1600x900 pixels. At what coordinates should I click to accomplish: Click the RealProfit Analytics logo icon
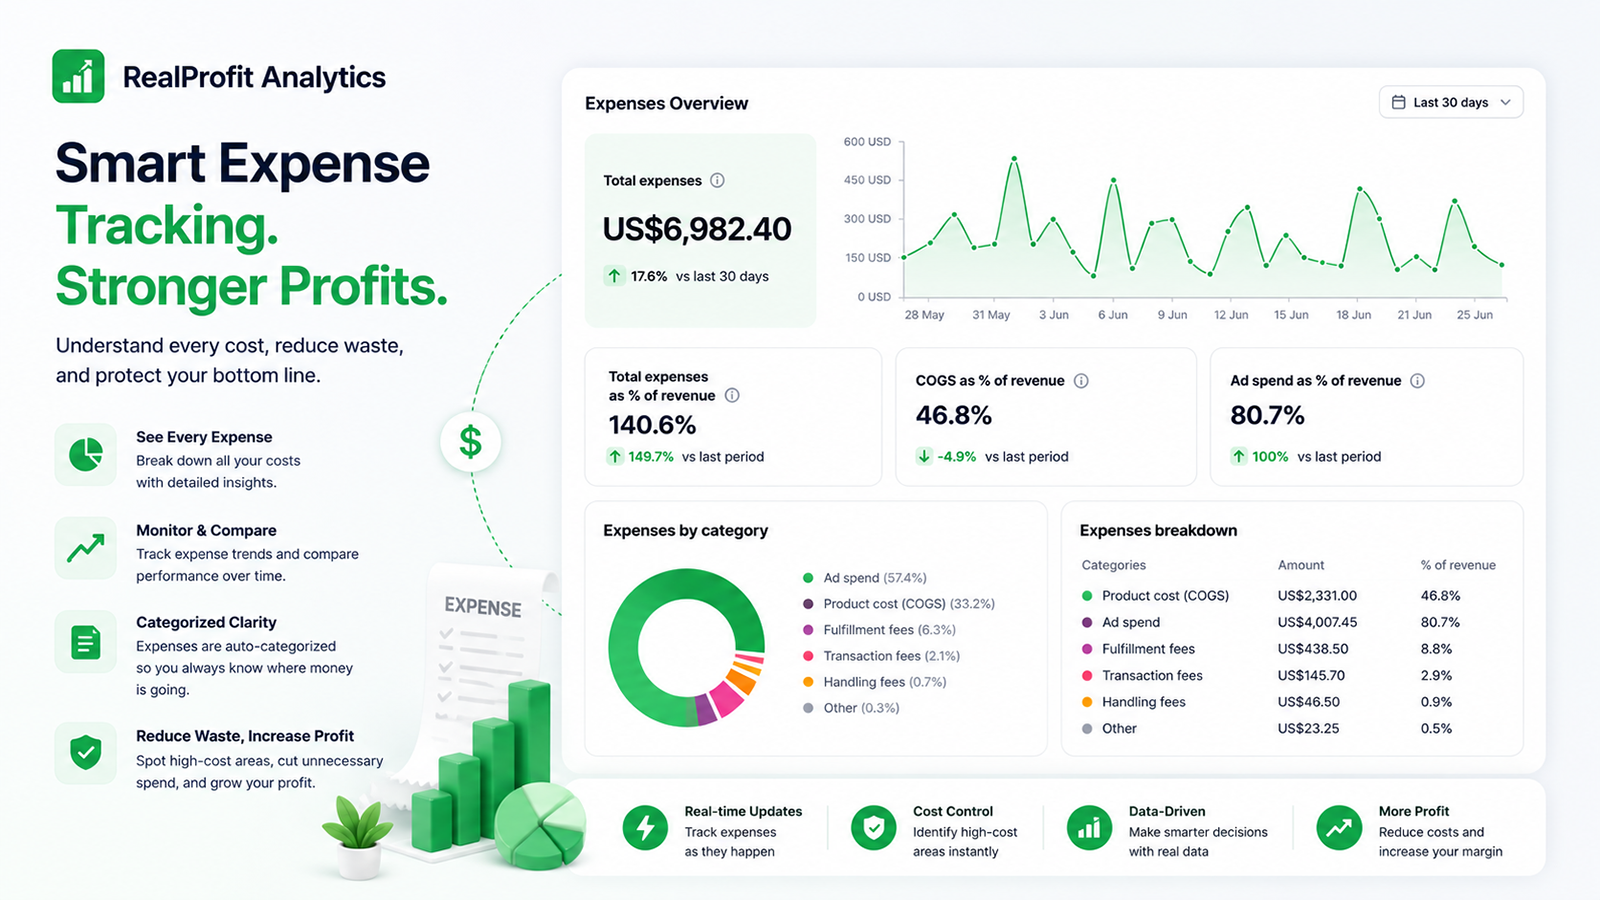78,76
